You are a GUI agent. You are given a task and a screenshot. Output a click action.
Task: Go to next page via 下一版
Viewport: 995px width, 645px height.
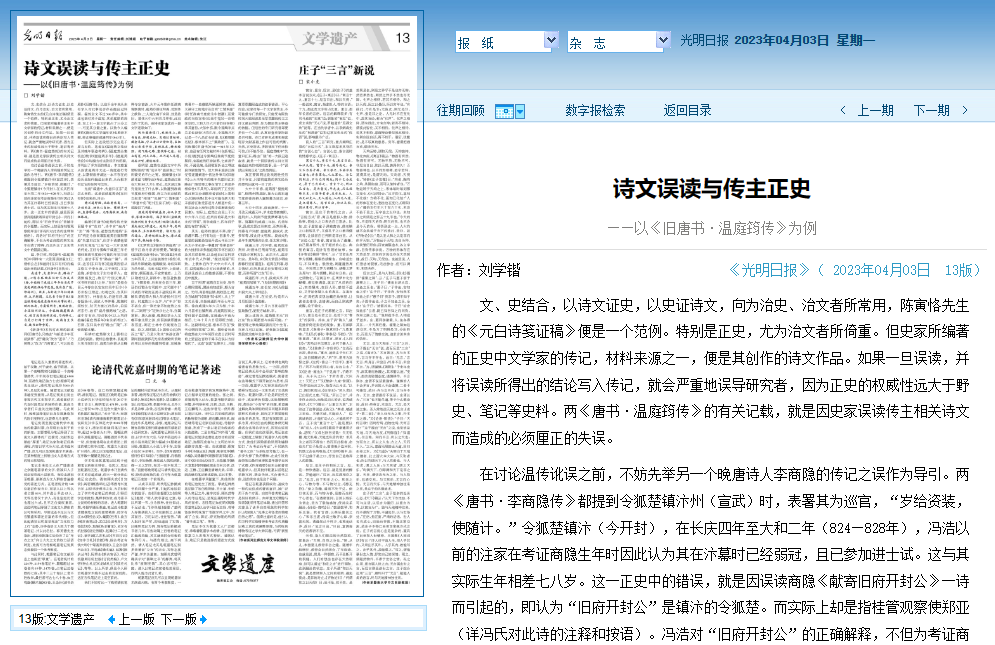point(178,619)
